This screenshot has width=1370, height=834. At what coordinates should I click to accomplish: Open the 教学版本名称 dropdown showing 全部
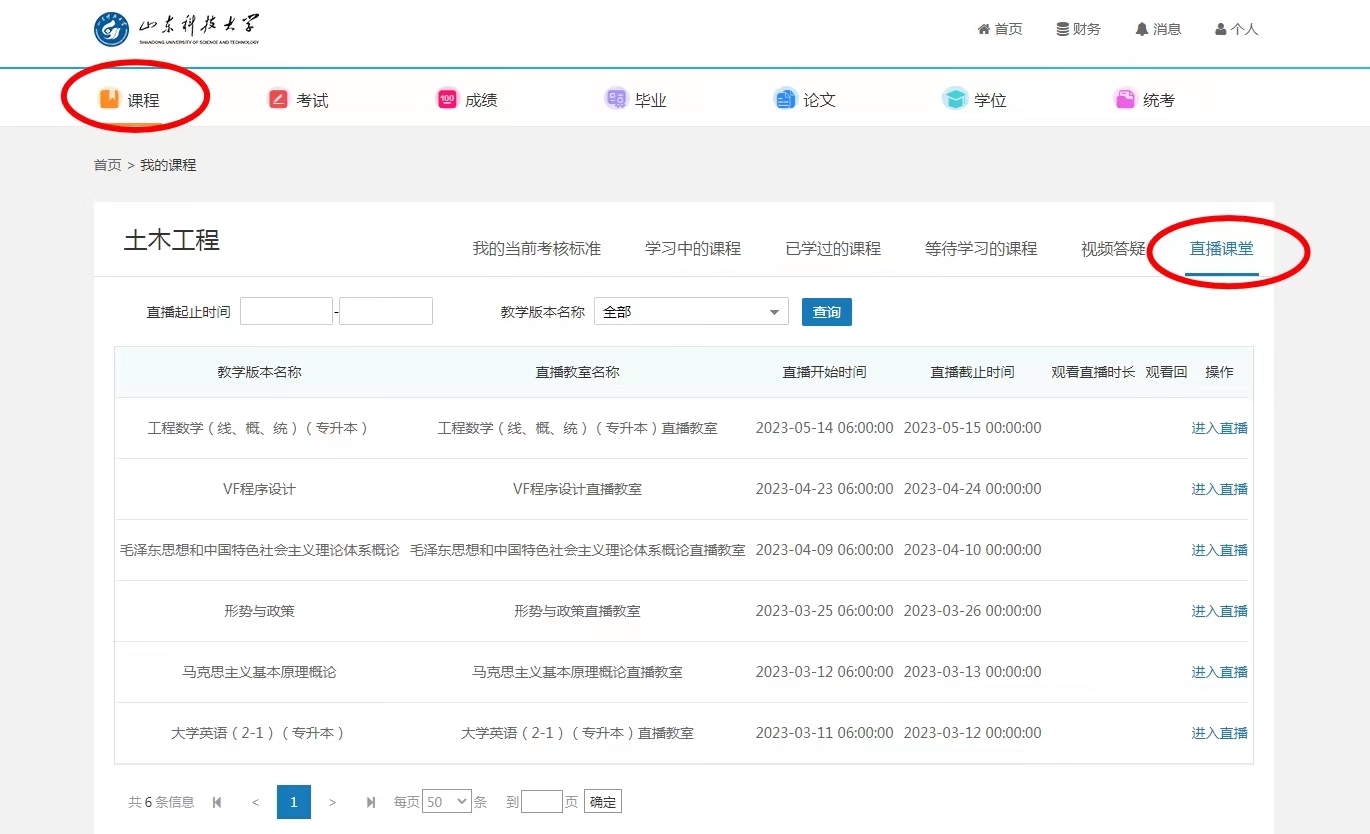[690, 311]
